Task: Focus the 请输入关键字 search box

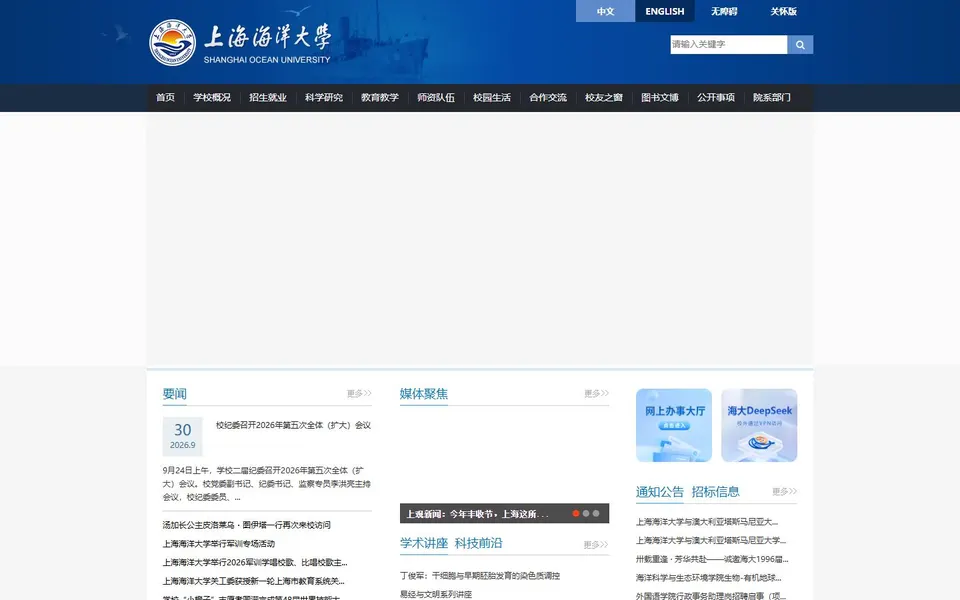Action: click(729, 45)
